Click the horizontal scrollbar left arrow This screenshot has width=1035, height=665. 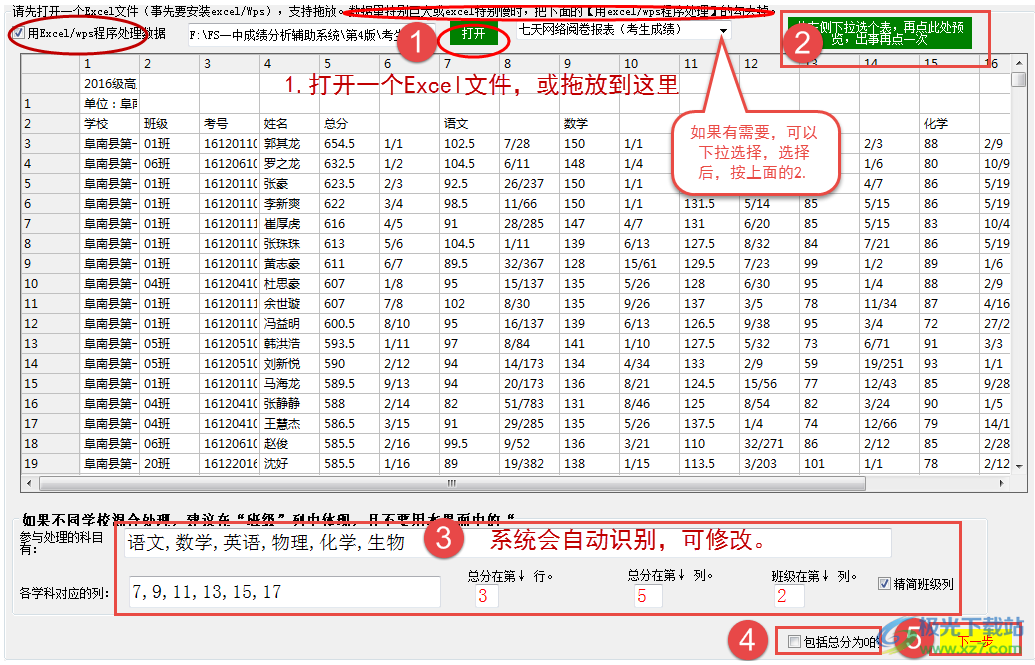coord(28,483)
